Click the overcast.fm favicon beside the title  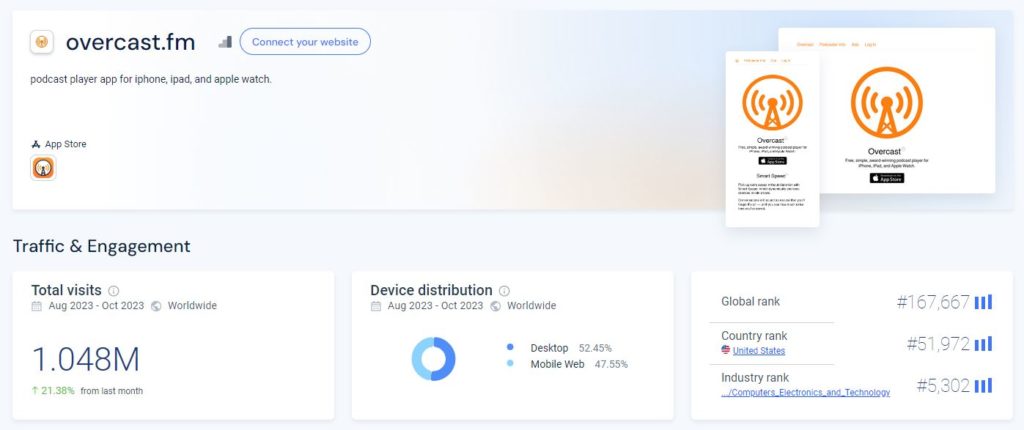pyautogui.click(x=42, y=42)
